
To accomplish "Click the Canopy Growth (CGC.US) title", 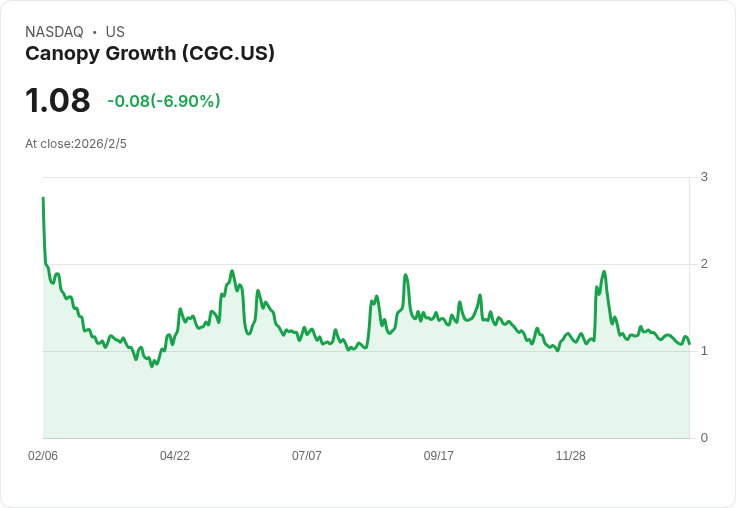I will (x=150, y=54).
